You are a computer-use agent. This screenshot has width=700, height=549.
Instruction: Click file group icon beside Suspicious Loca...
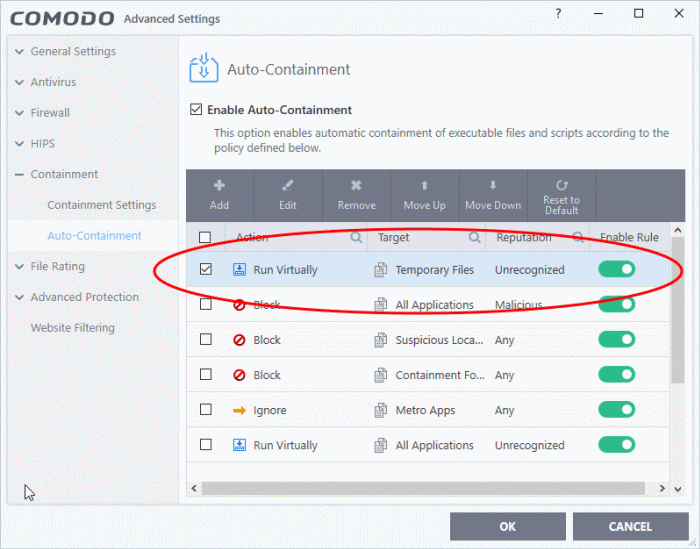[380, 340]
